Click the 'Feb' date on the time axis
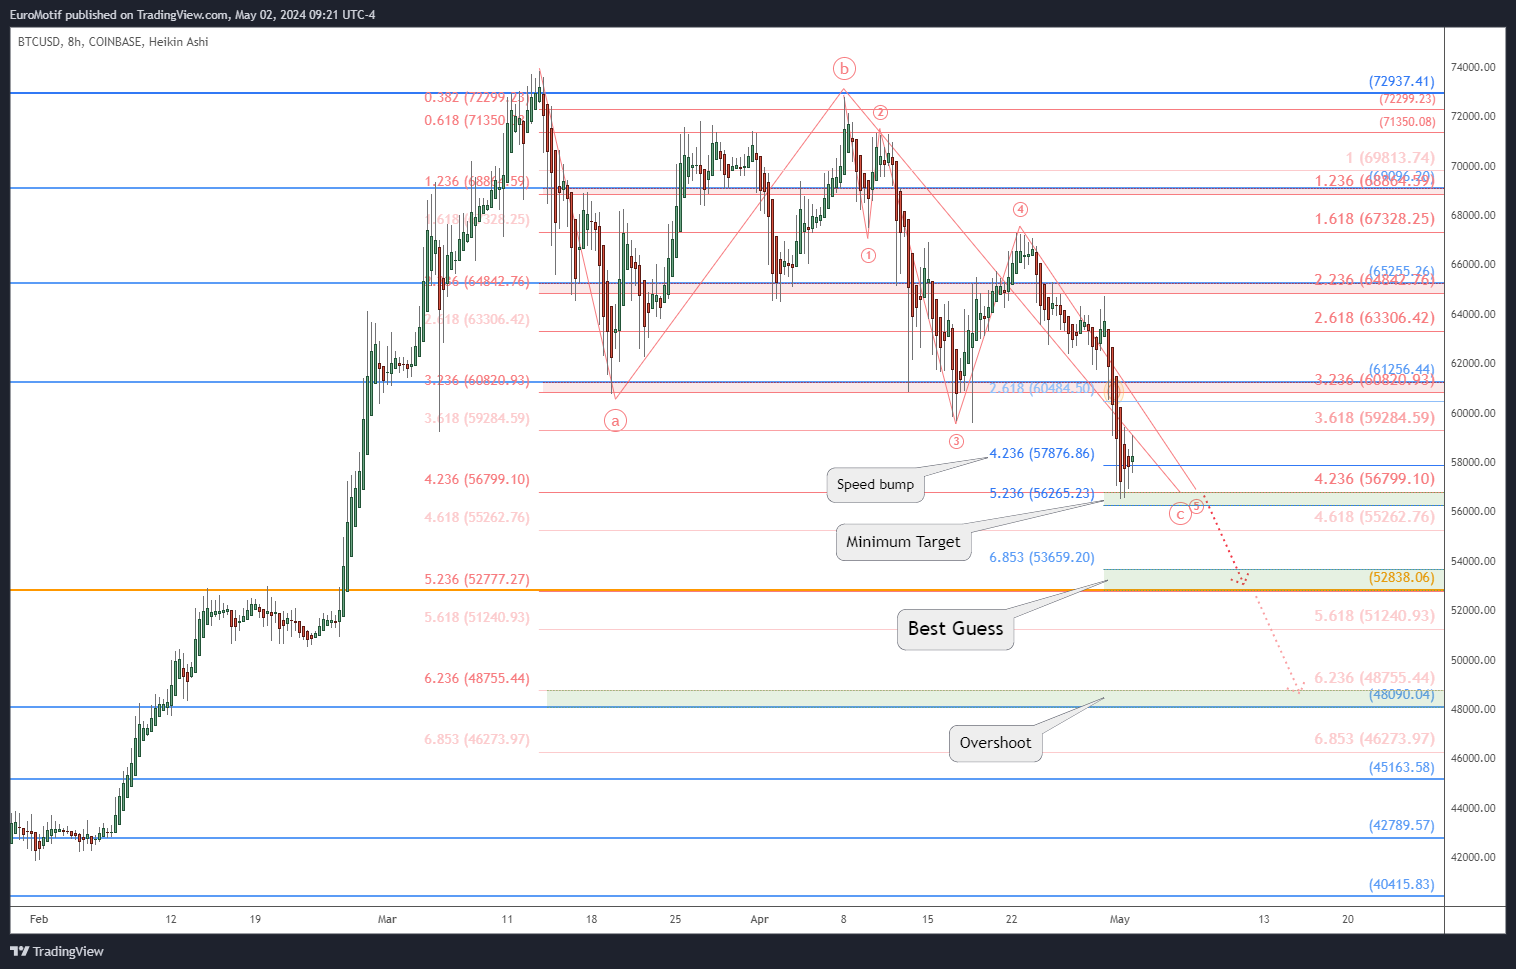Image resolution: width=1516 pixels, height=969 pixels. (x=39, y=919)
